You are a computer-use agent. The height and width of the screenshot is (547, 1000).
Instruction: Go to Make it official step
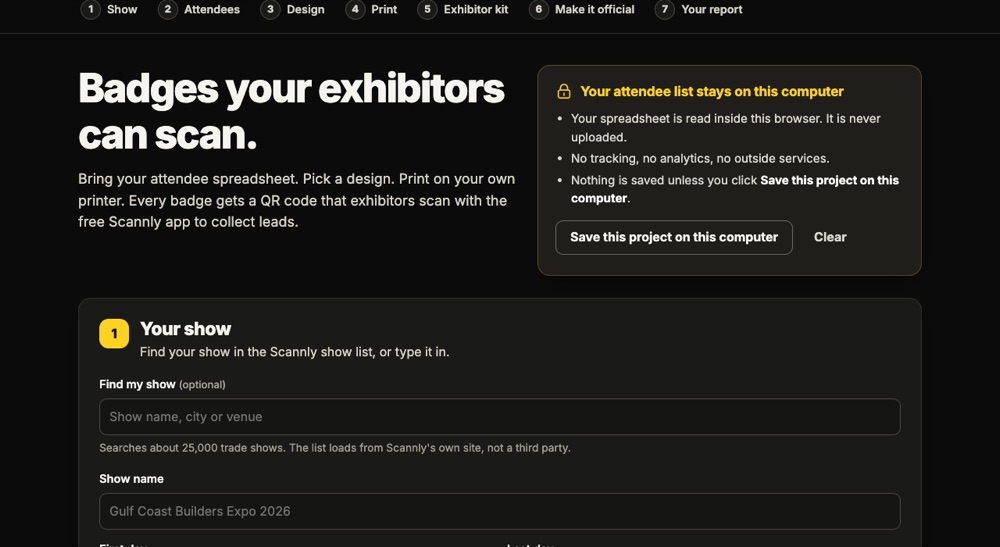pyautogui.click(x=582, y=10)
